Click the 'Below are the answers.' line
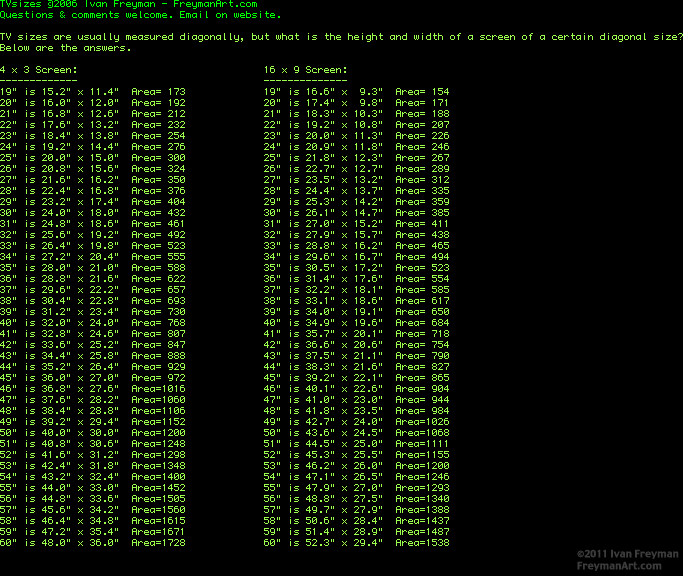The width and height of the screenshot is (683, 576). pyautogui.click(x=60, y=48)
